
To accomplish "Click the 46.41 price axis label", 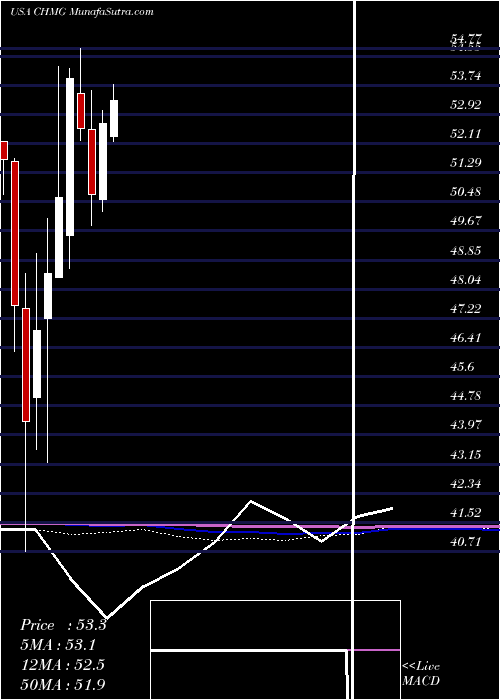I will click(x=466, y=338).
